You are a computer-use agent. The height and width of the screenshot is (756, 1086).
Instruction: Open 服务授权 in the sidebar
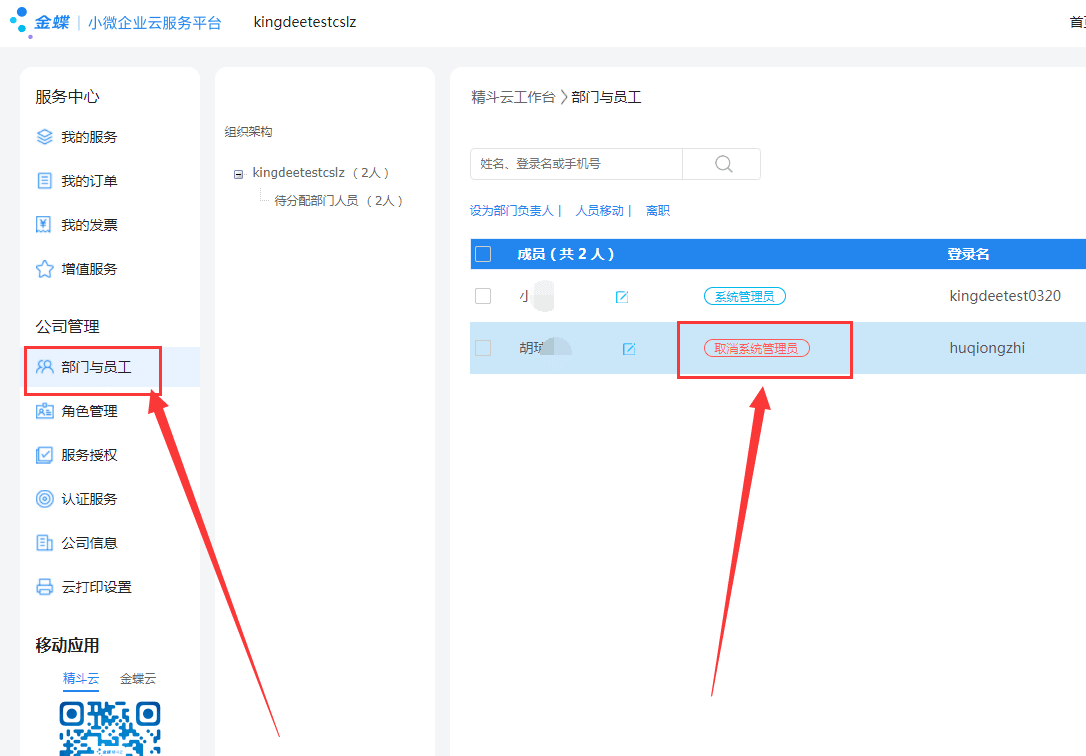[89, 455]
